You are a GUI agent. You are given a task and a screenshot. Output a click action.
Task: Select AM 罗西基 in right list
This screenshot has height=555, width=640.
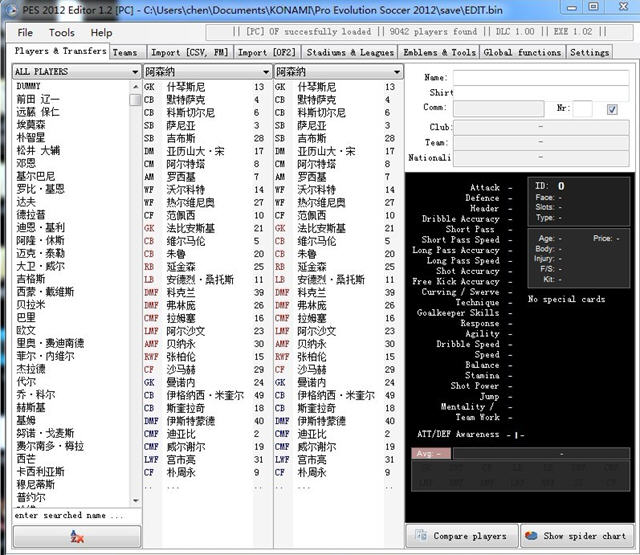tap(338, 177)
